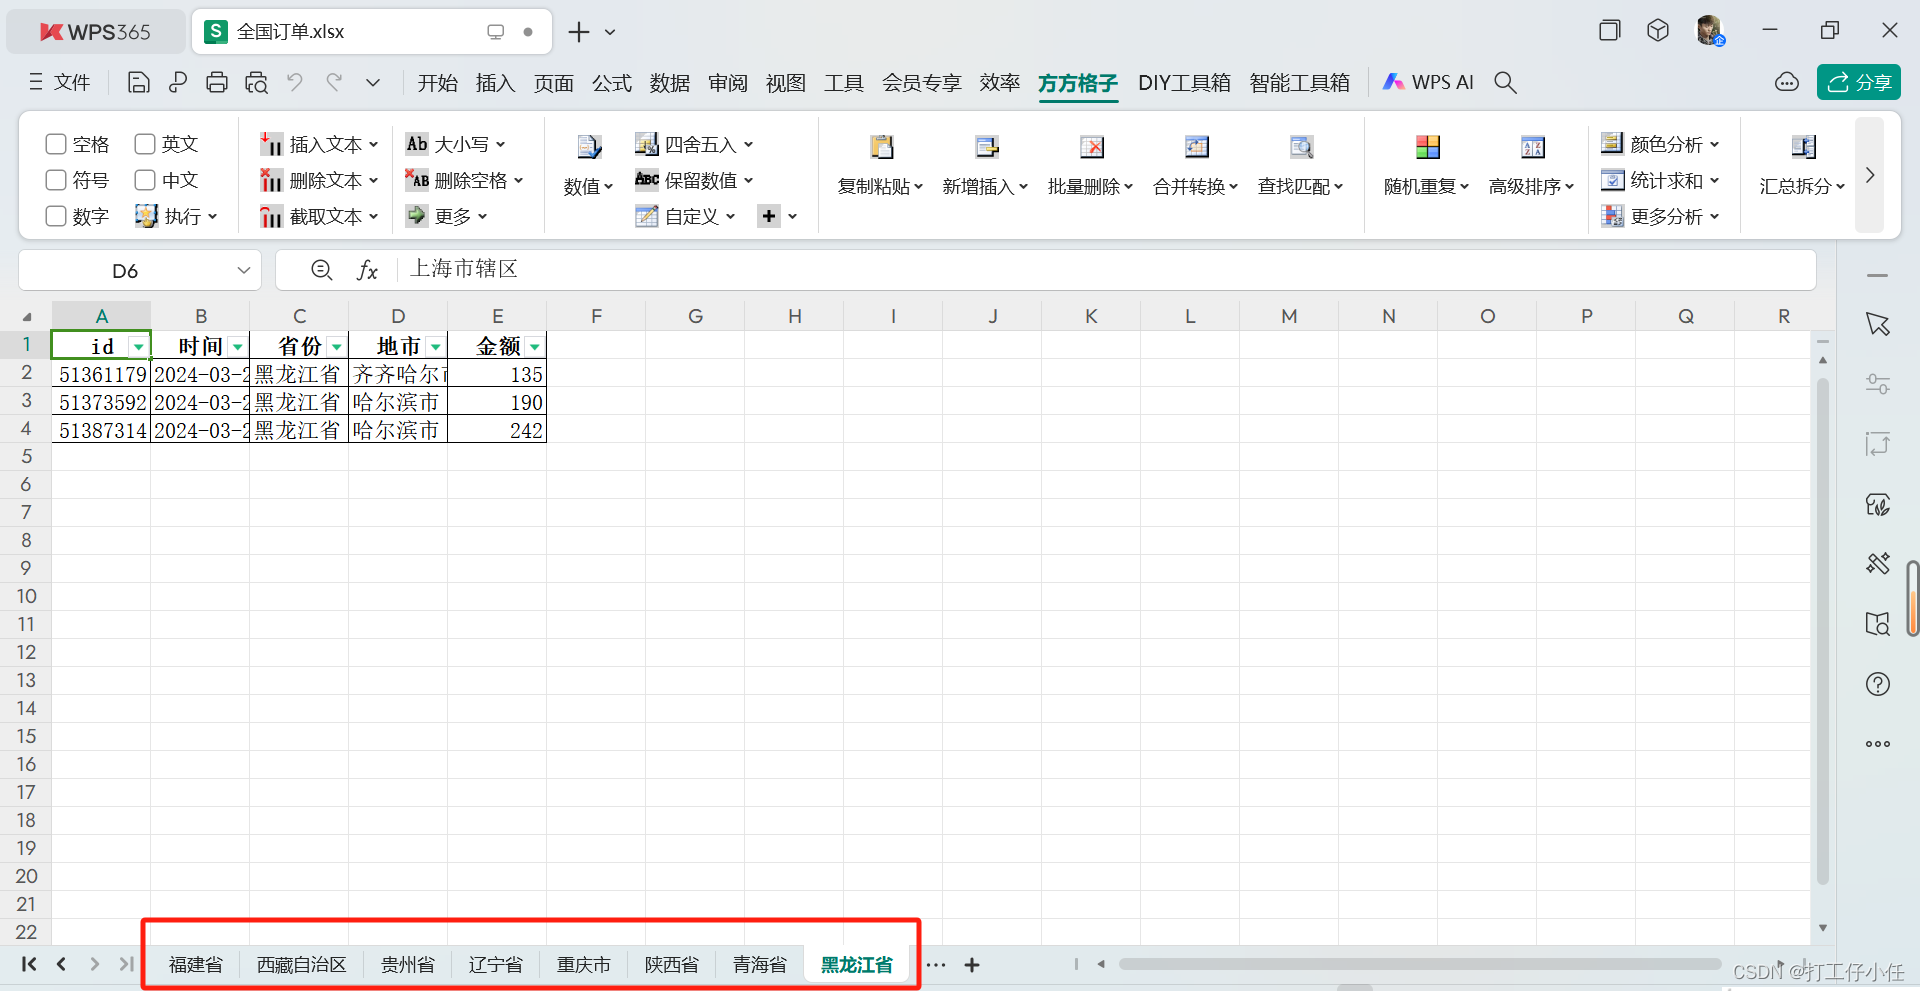Switch to the 西藏自治区 sheet tab
This screenshot has height=991, width=1920.
click(302, 965)
